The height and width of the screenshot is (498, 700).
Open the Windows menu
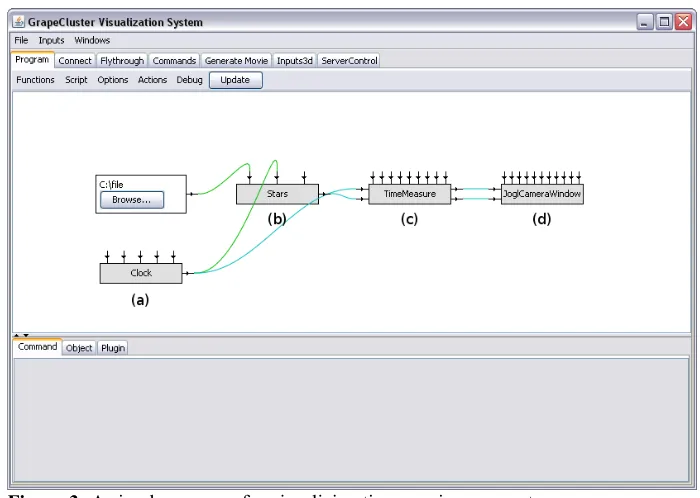[x=92, y=40]
